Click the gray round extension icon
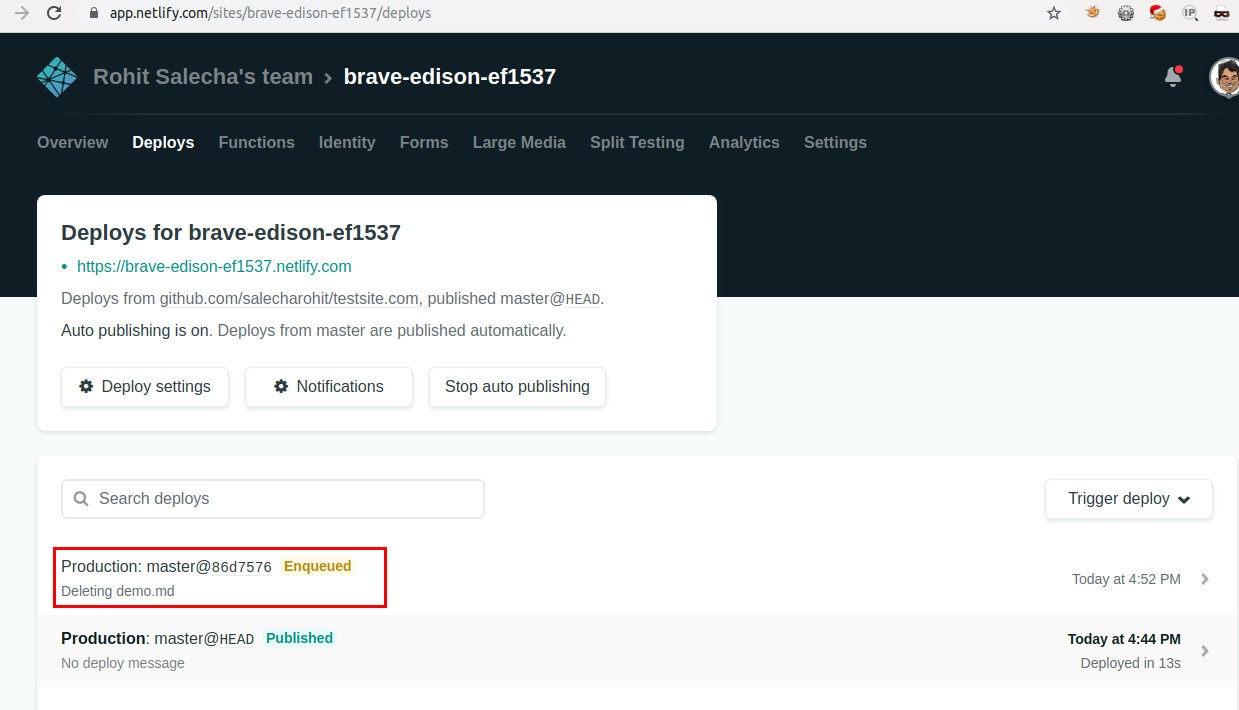The image size is (1239, 710). 1126,14
